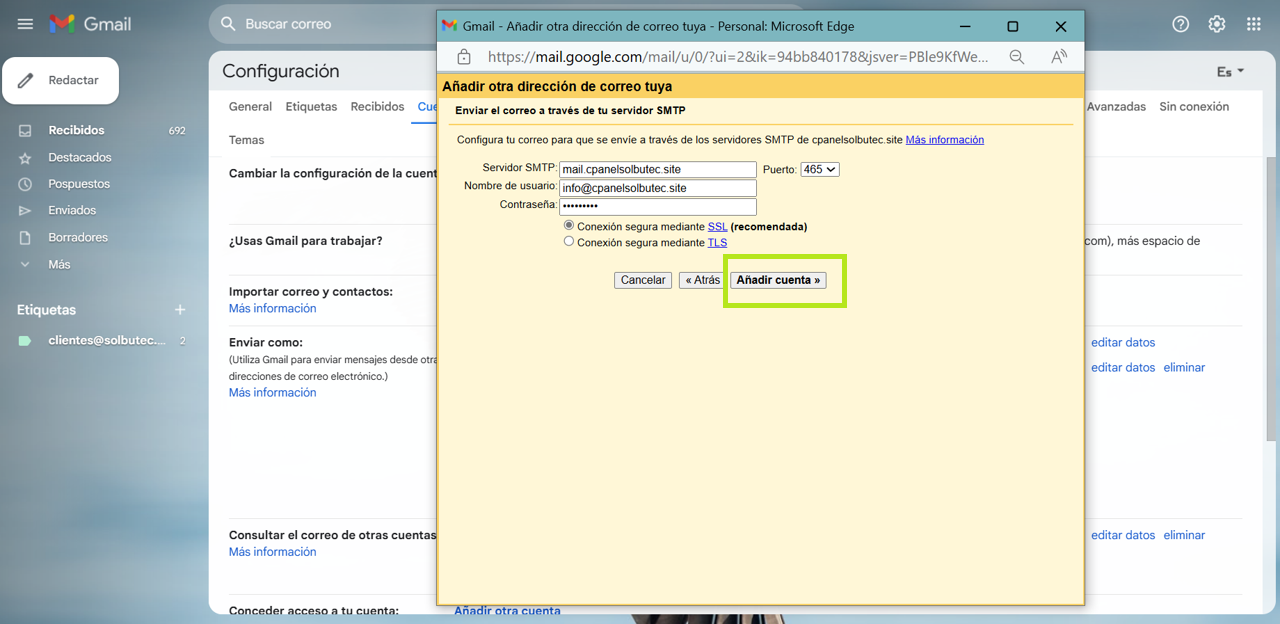View site information lock icon
1280x624 pixels.
pos(464,57)
